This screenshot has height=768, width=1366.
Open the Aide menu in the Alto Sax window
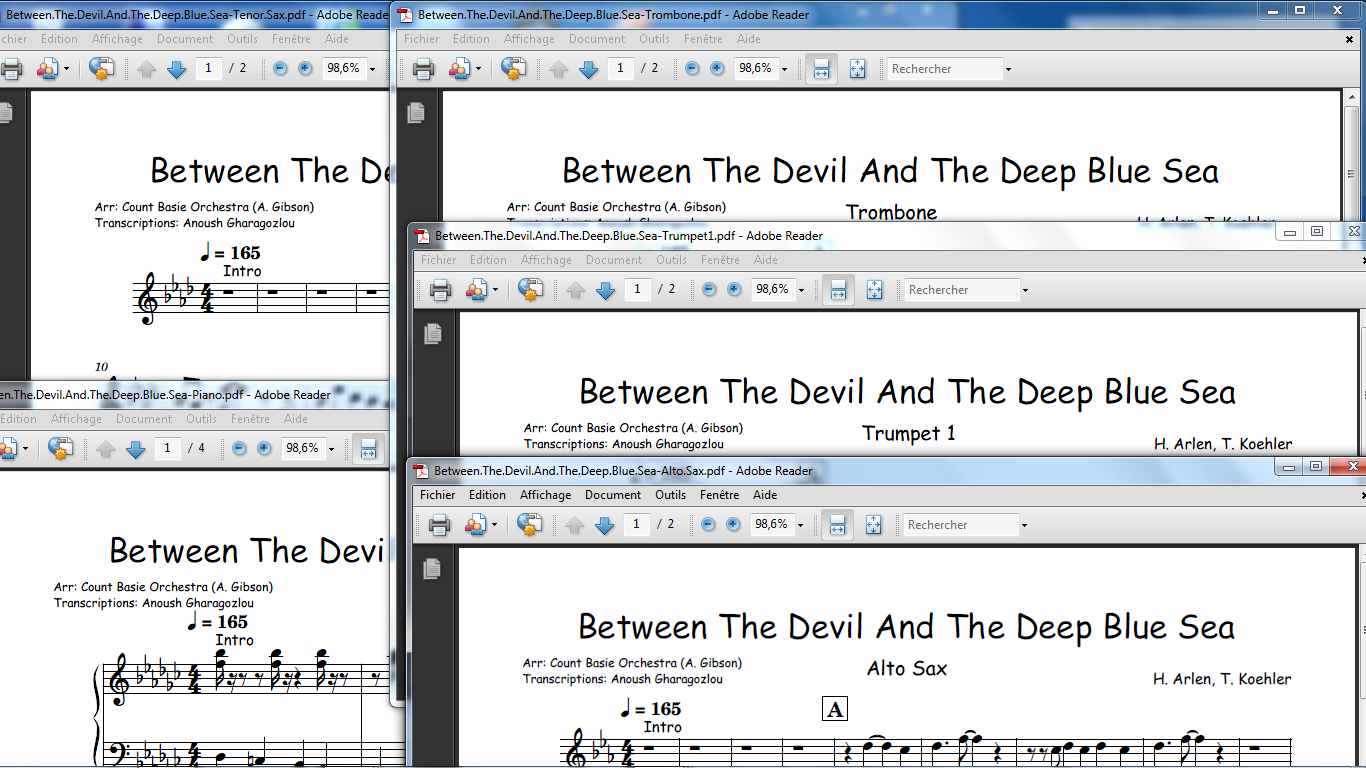pos(765,495)
